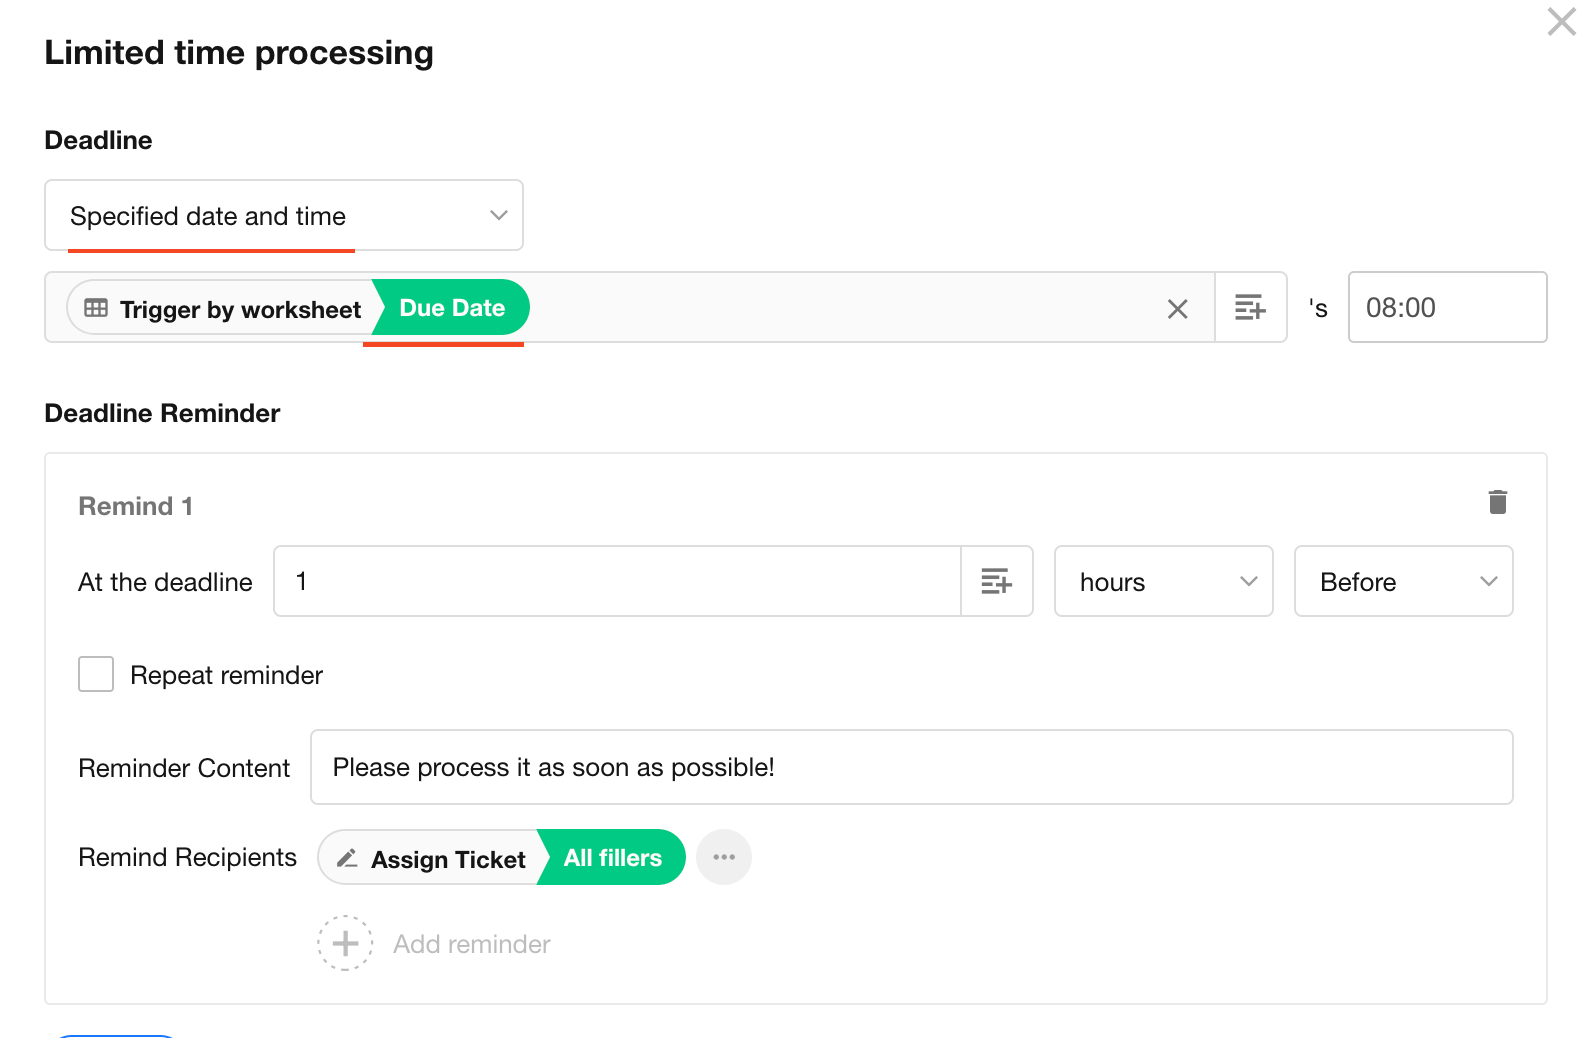1586x1038 pixels.
Task: Expand the Before/After dropdown
Action: [1402, 582]
